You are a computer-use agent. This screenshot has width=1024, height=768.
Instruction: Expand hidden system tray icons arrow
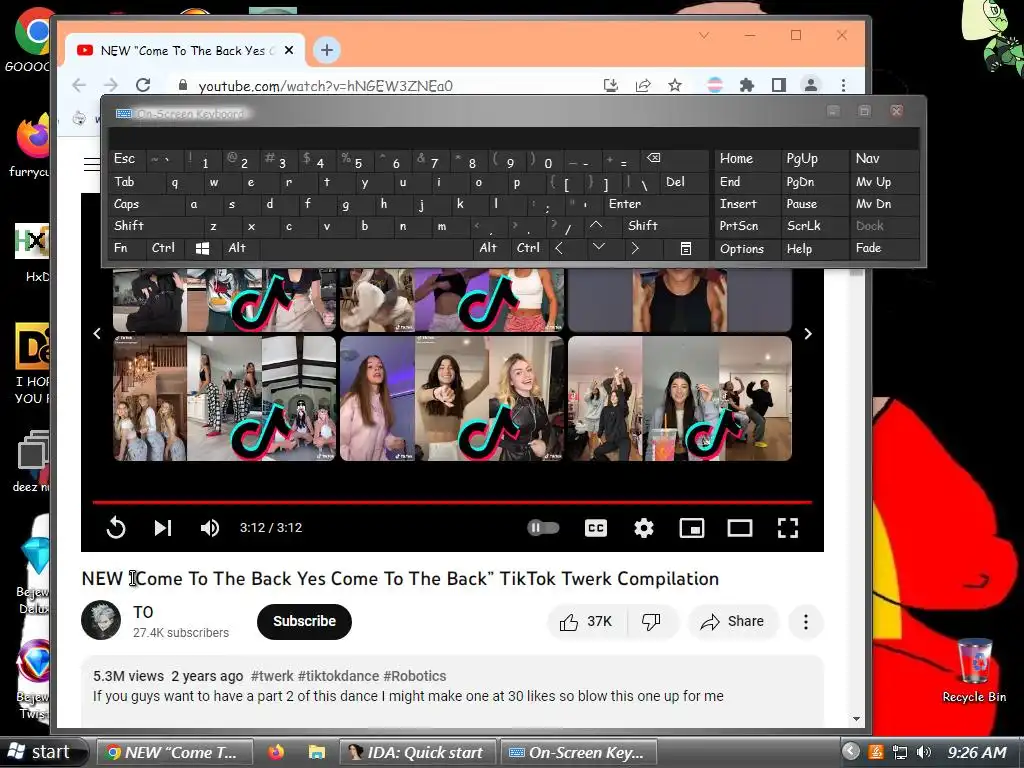(x=850, y=752)
